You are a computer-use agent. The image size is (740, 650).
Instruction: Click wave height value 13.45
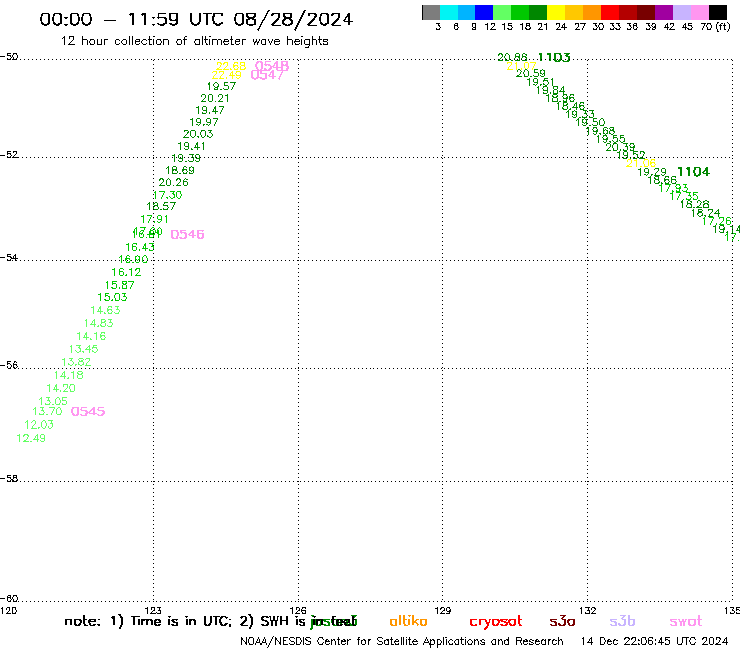click(x=84, y=349)
